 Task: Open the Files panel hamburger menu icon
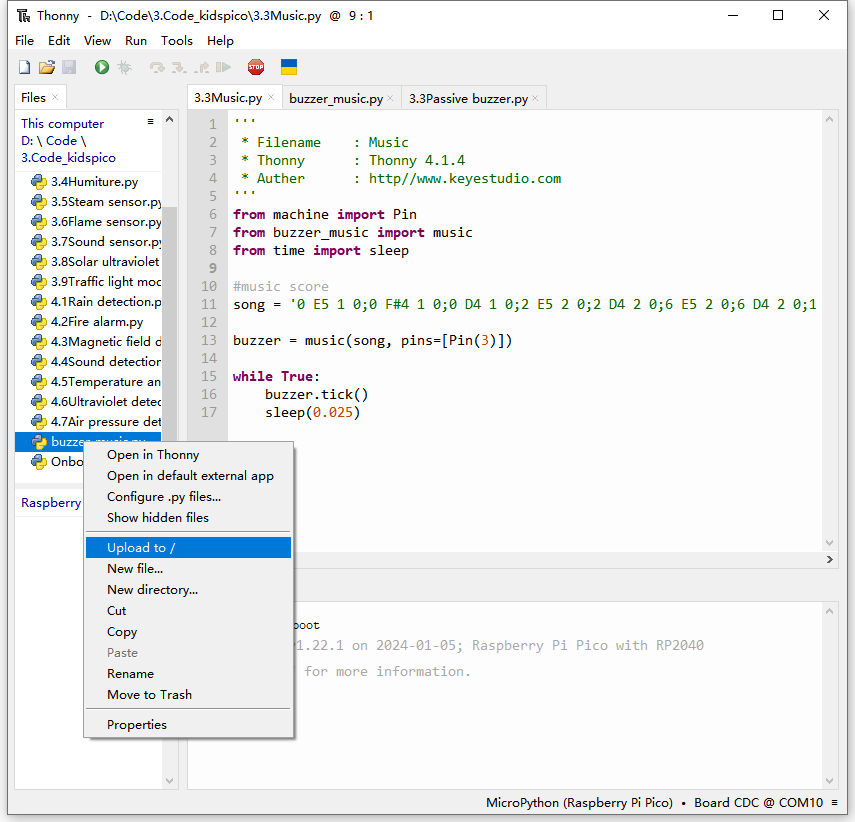pyautogui.click(x=150, y=122)
